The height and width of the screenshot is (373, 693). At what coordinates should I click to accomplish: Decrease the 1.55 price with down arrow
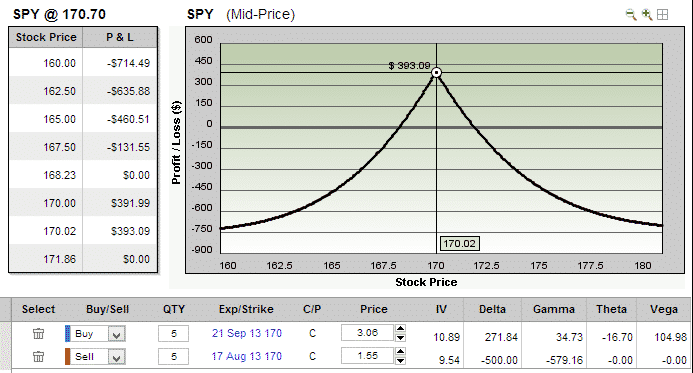click(x=400, y=361)
